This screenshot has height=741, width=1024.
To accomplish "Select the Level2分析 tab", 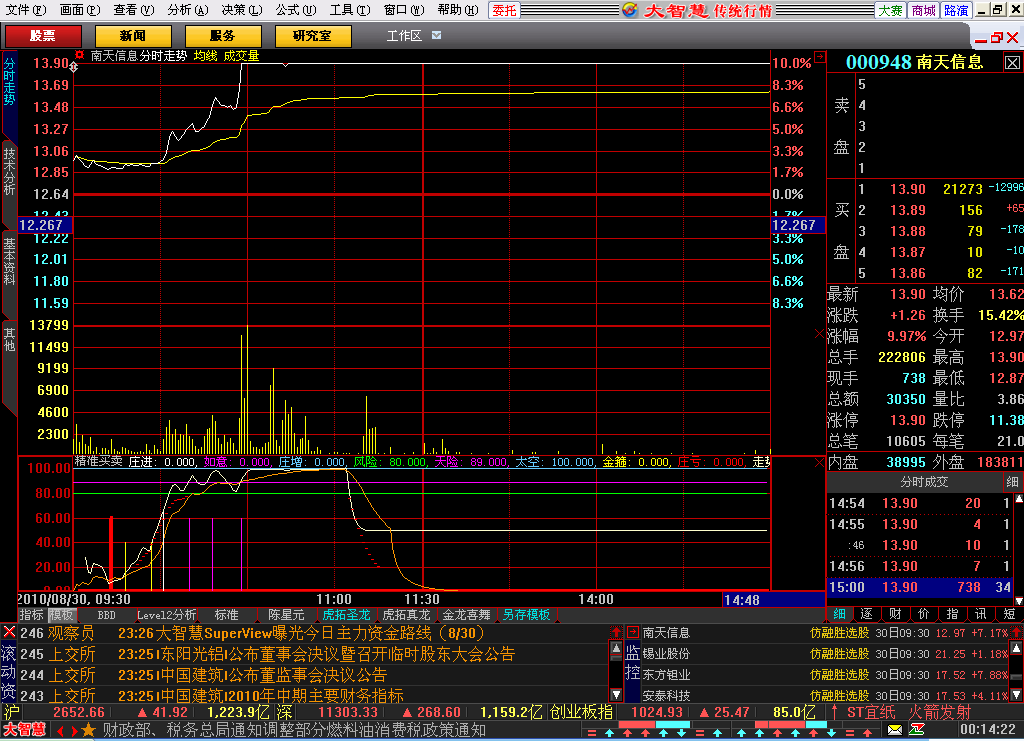I will pyautogui.click(x=167, y=615).
